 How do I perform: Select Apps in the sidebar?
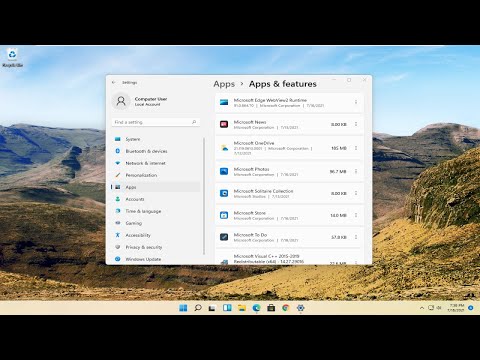click(x=156, y=187)
